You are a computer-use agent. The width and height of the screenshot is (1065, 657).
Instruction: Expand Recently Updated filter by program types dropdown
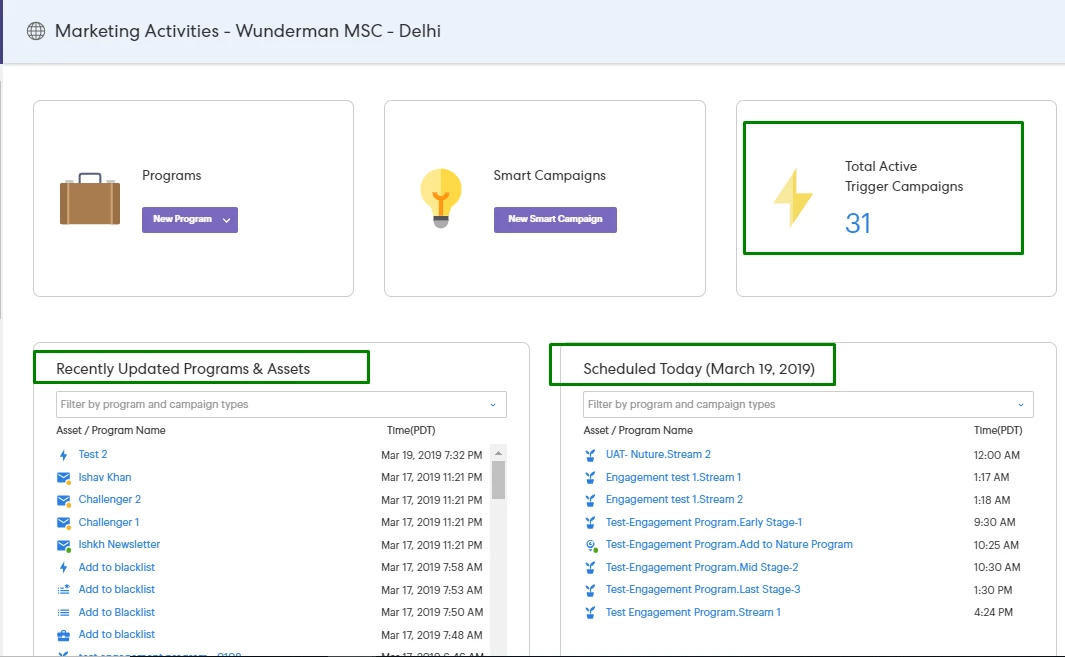[x=281, y=404]
